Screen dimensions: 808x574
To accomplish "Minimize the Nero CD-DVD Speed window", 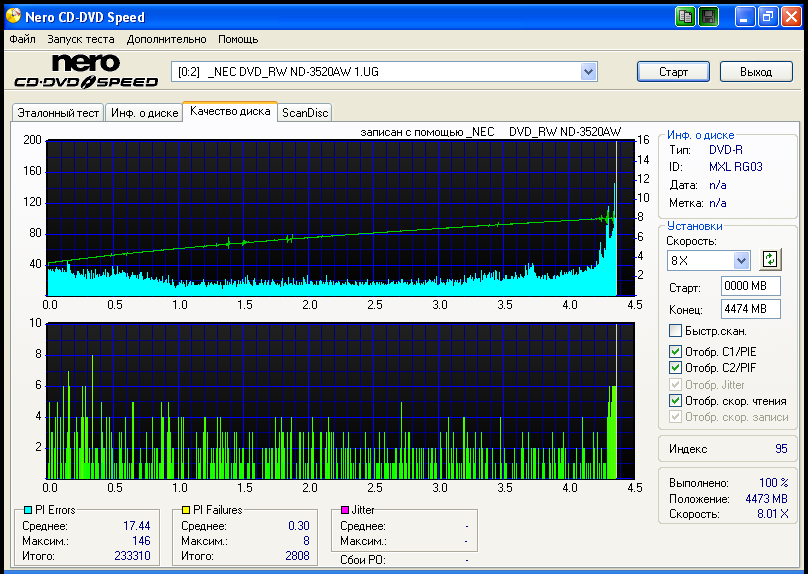I will pos(744,17).
